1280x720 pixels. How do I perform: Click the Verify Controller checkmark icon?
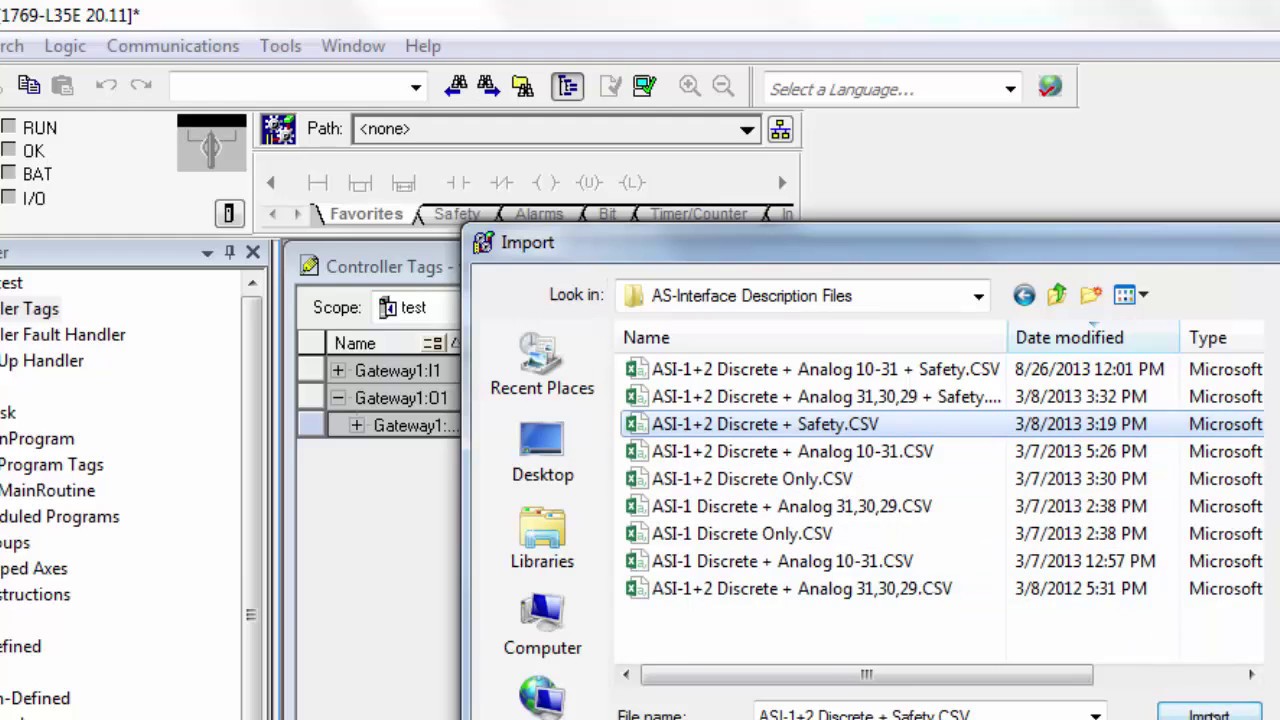tap(644, 86)
